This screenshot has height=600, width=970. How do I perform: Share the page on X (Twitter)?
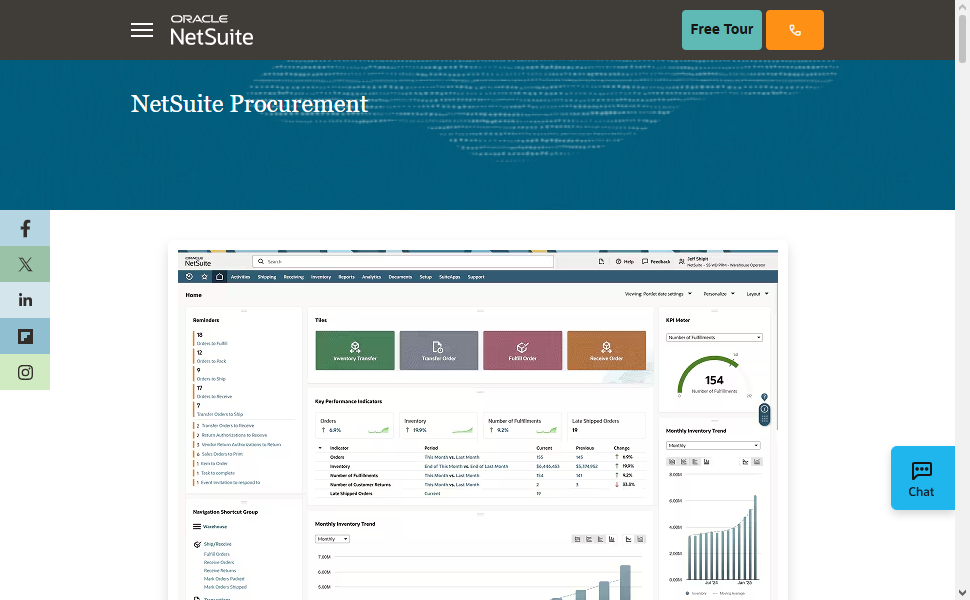tap(25, 264)
